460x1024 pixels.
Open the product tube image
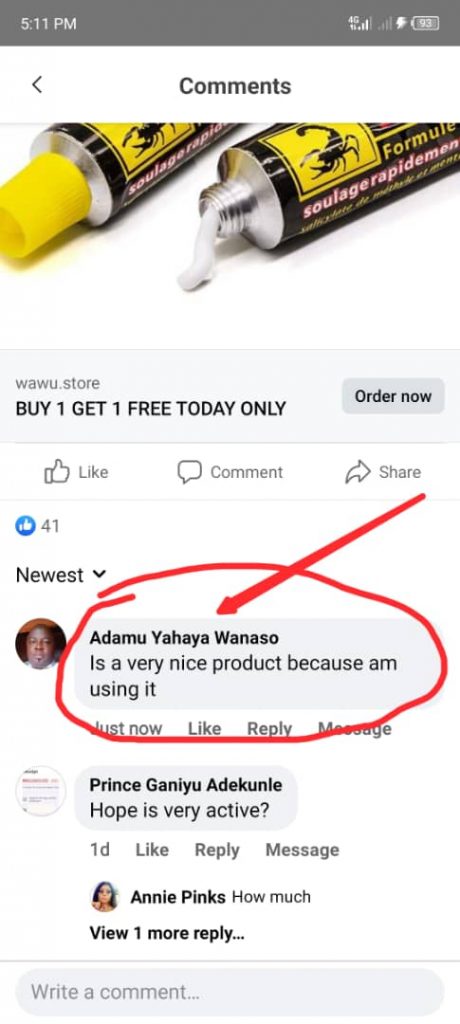(x=230, y=235)
